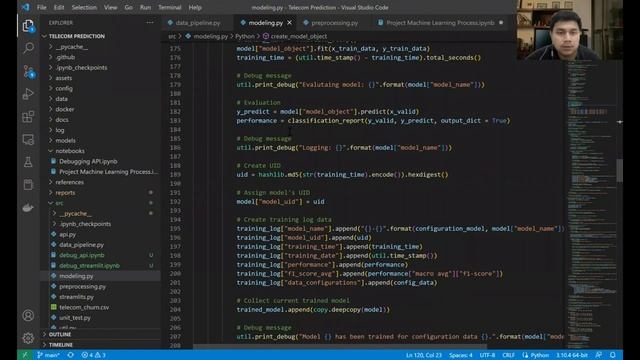The width and height of the screenshot is (640, 360).
Task: Open the Edit menu
Action: (x=59, y=7)
